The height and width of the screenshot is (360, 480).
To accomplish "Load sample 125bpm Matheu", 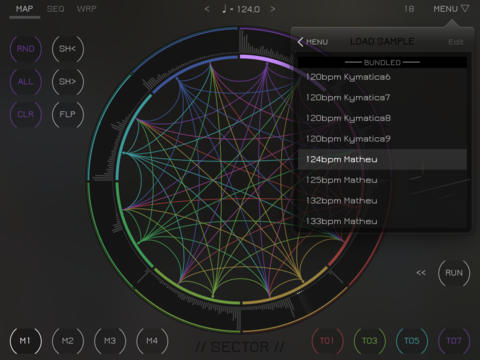I will tap(382, 180).
